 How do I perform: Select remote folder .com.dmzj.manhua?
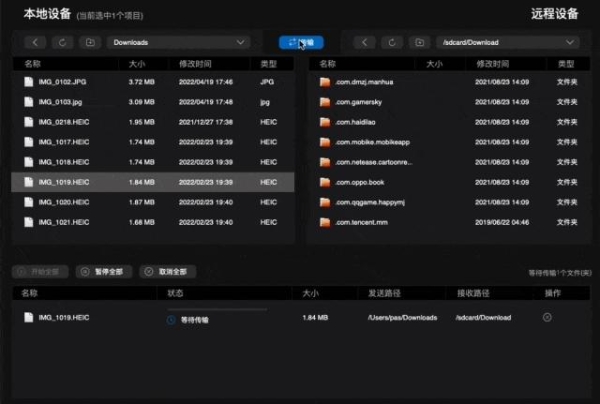pos(450,82)
